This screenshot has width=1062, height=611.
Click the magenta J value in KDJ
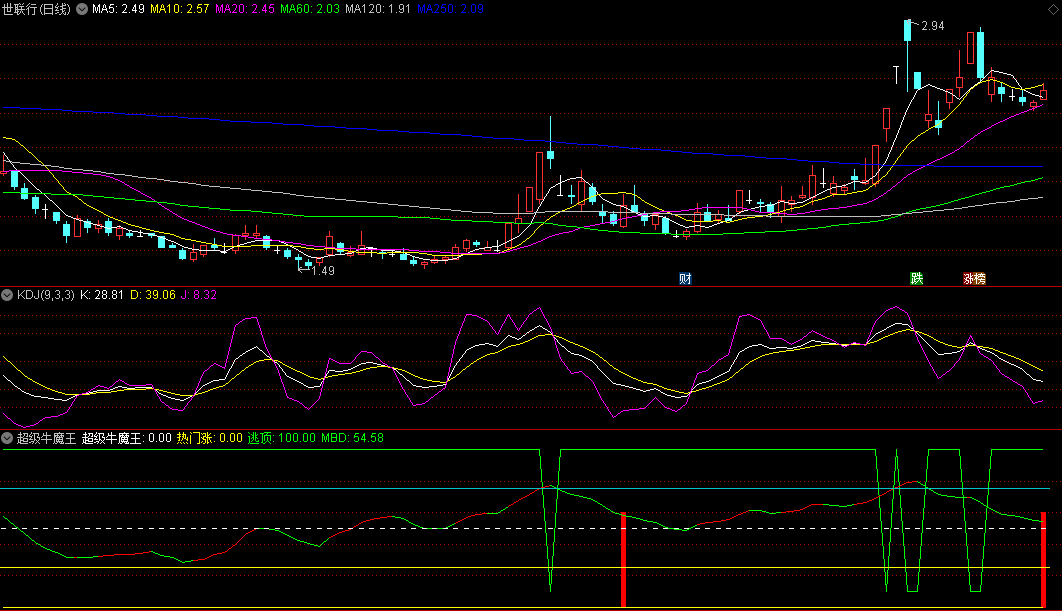(200, 295)
